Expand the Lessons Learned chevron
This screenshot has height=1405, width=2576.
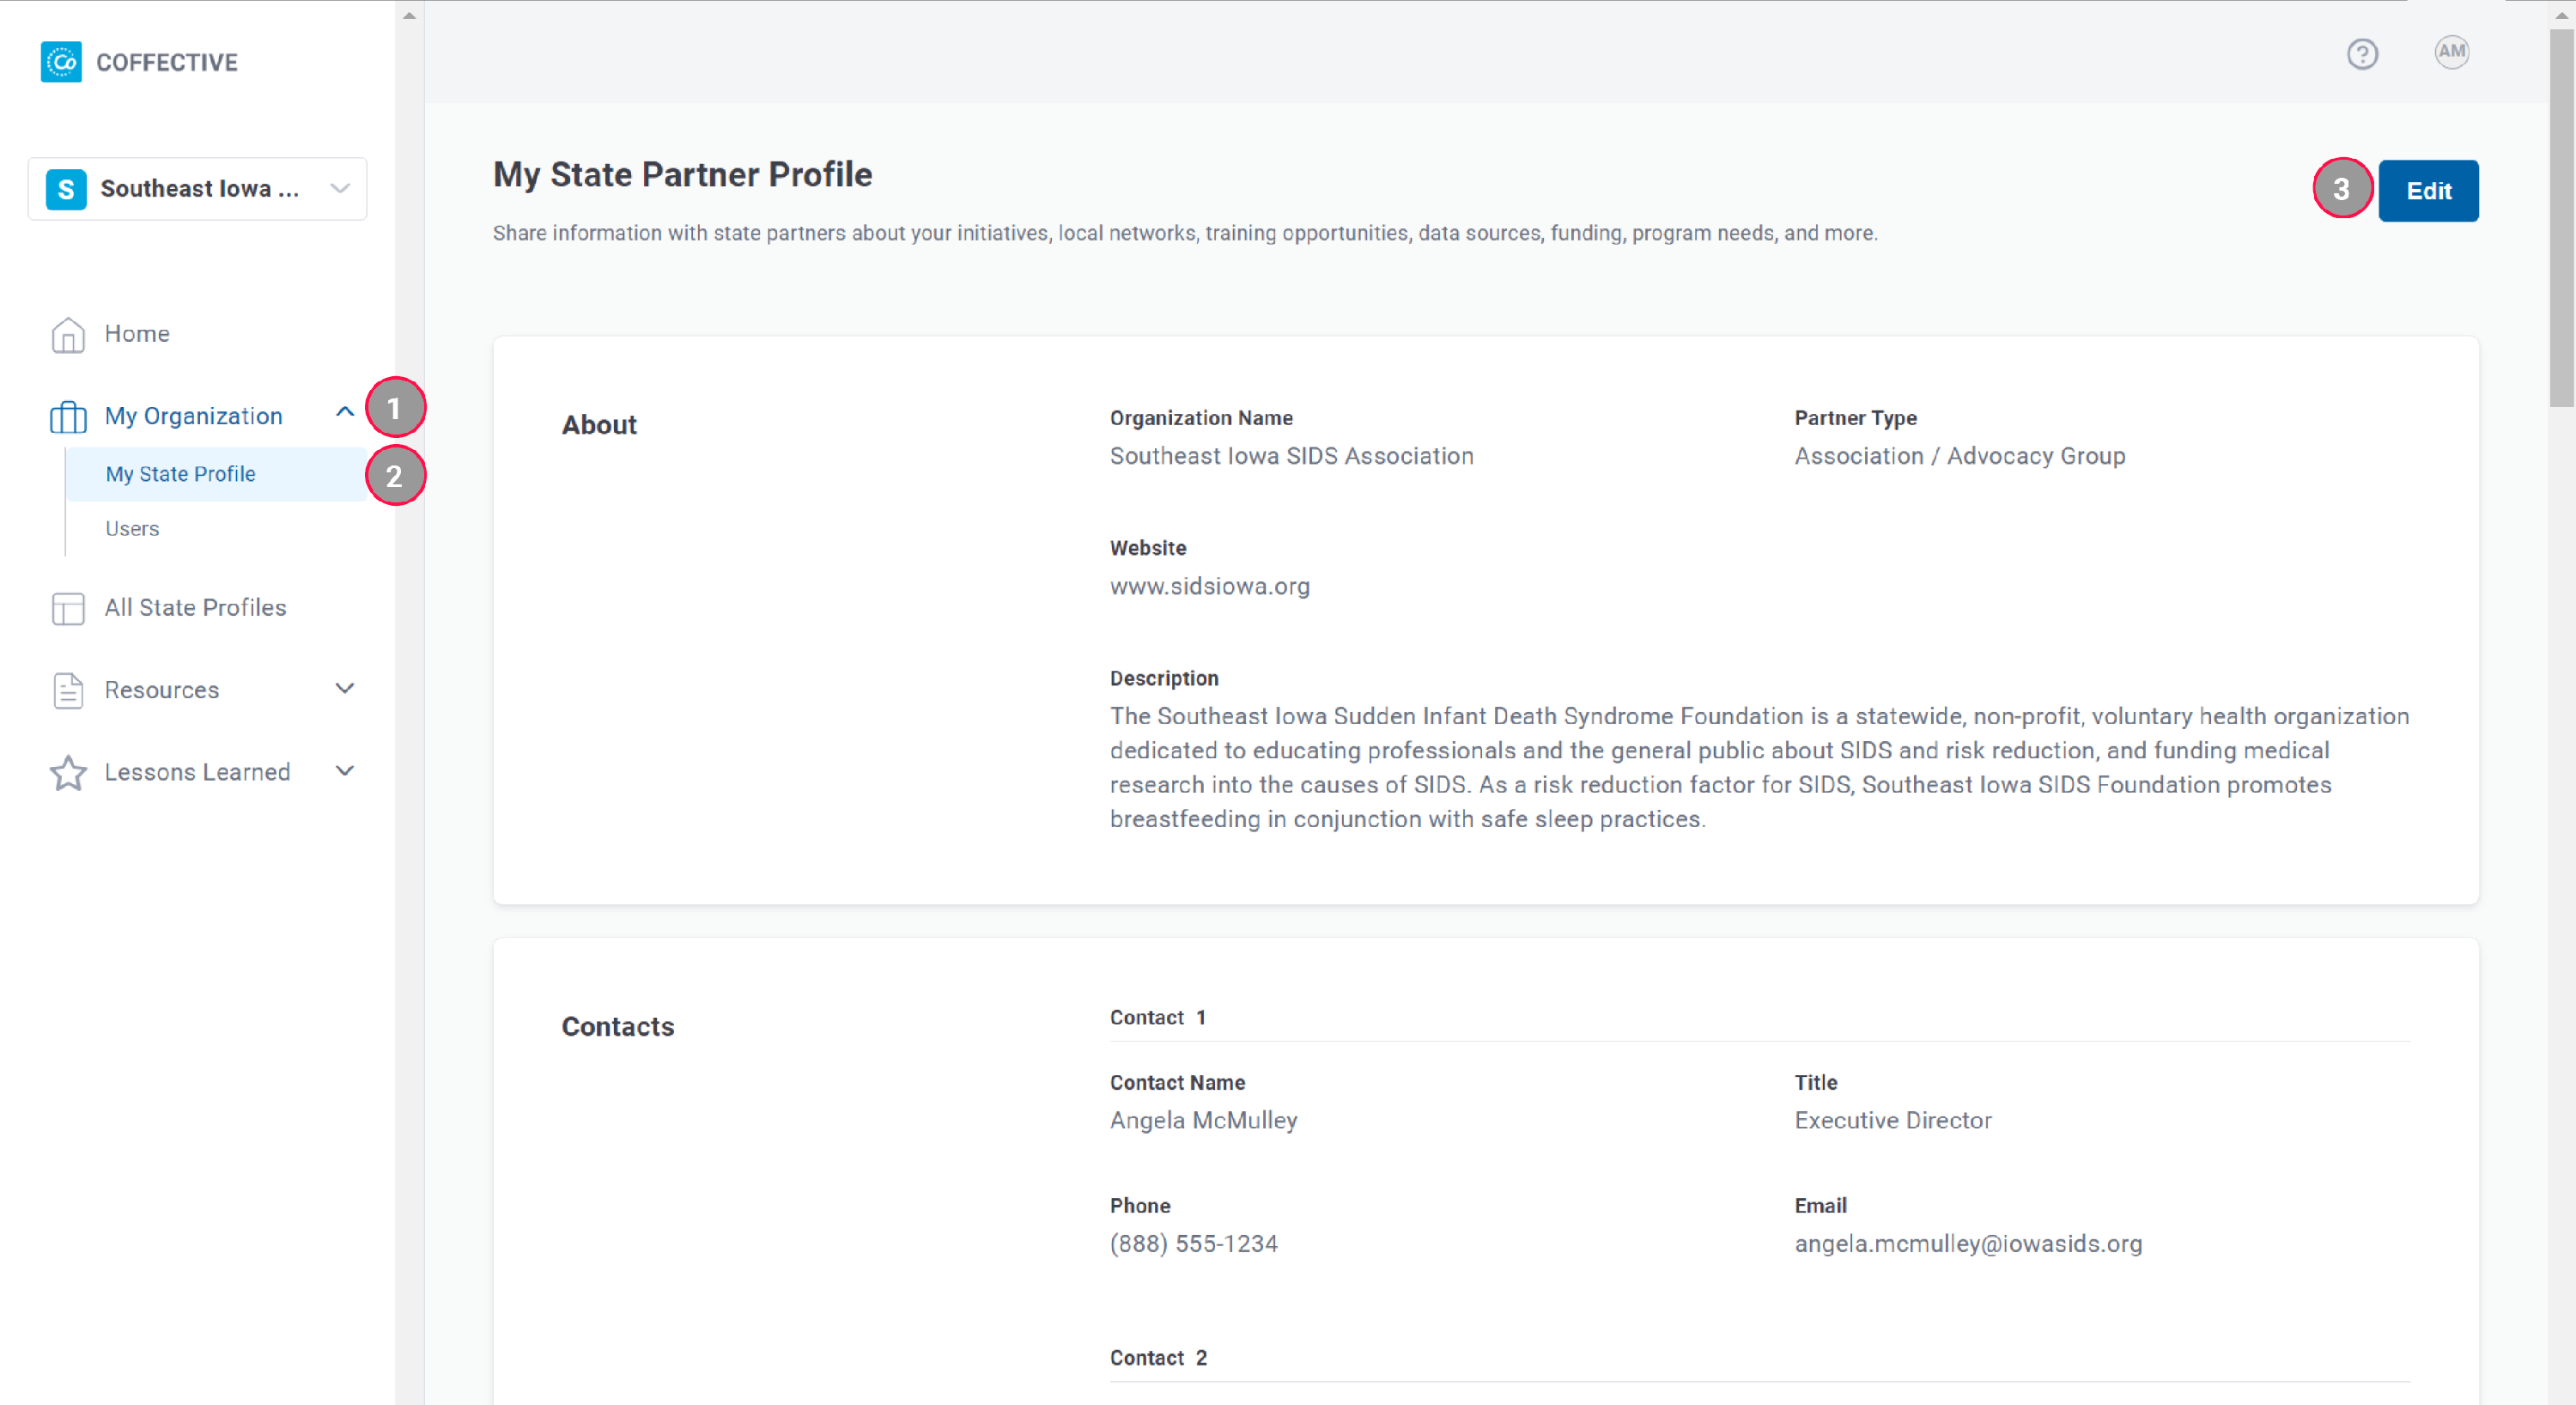[345, 771]
